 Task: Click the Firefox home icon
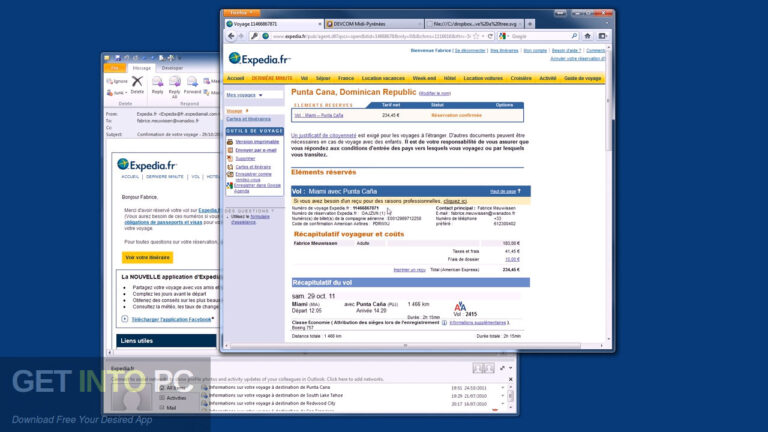point(587,36)
